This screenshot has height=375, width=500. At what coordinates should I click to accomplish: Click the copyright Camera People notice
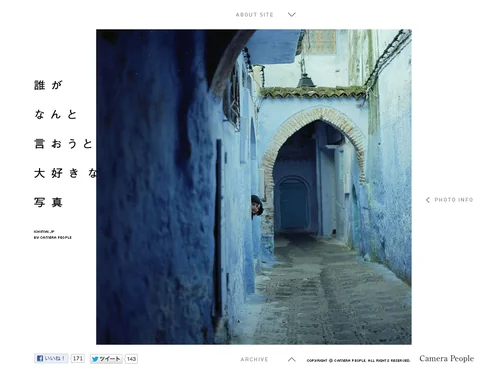(x=358, y=360)
